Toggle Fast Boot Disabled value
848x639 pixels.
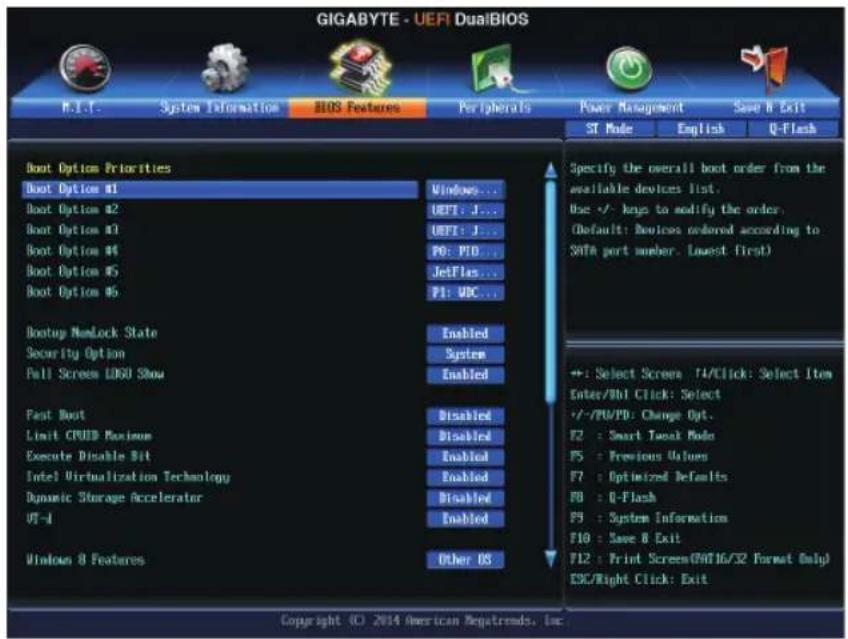click(465, 416)
